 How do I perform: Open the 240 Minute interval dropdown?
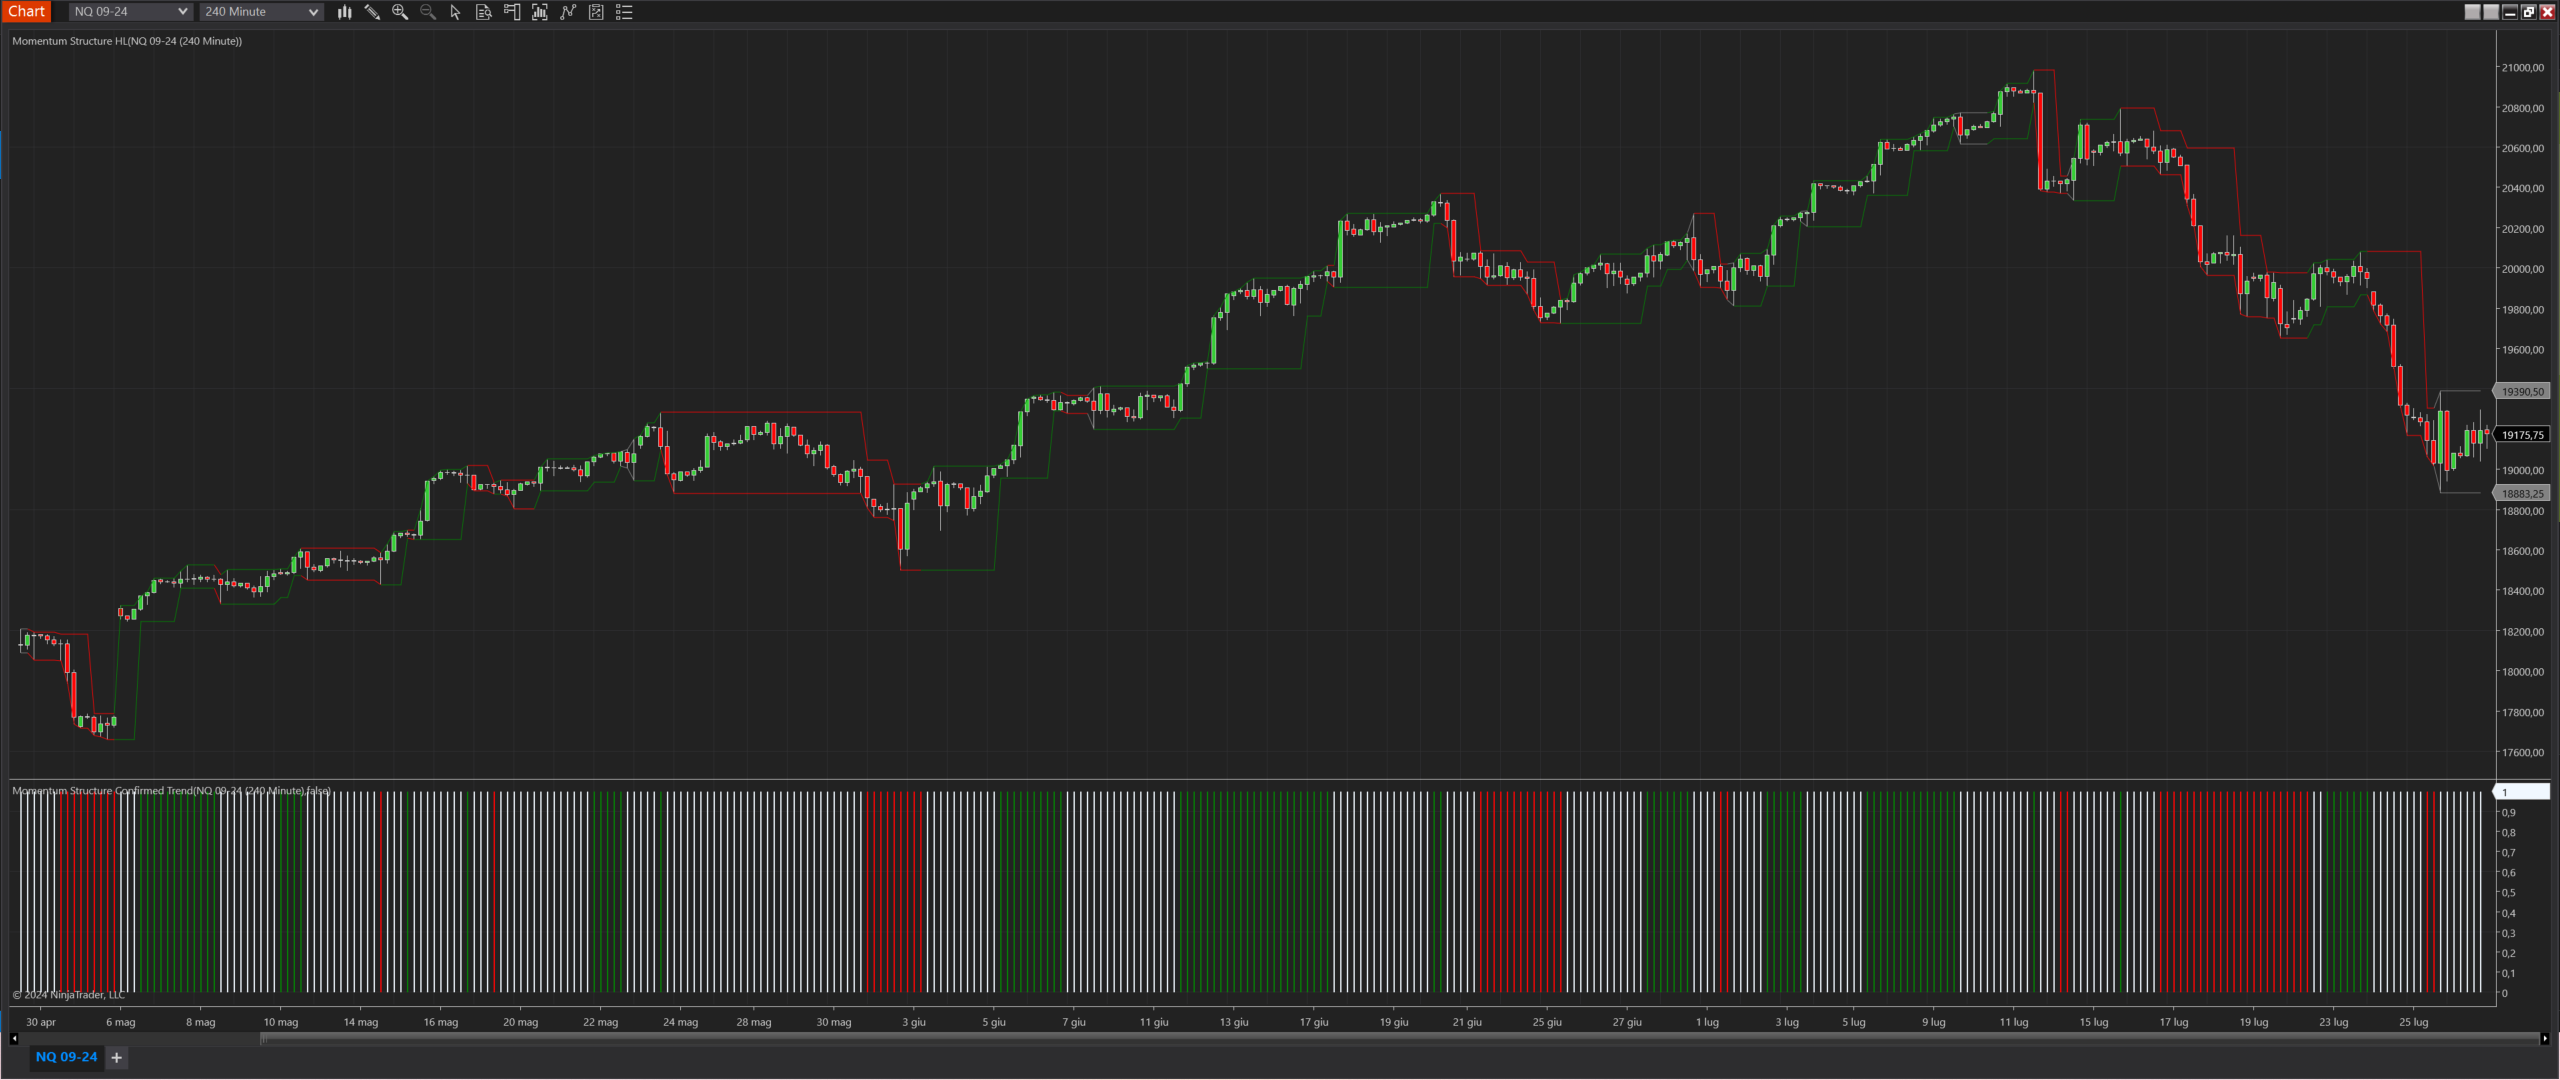pyautogui.click(x=261, y=12)
